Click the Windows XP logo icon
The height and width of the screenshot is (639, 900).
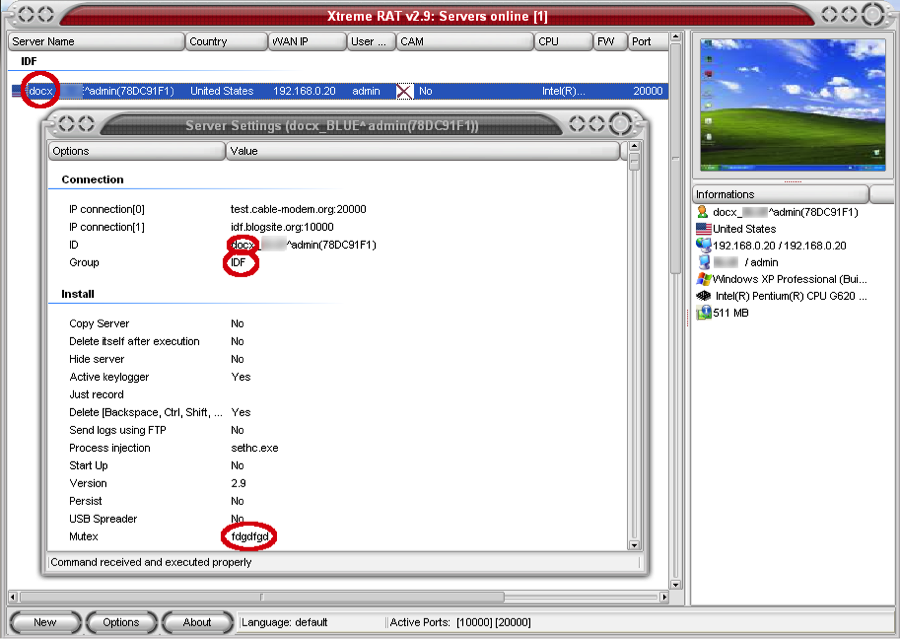703,279
